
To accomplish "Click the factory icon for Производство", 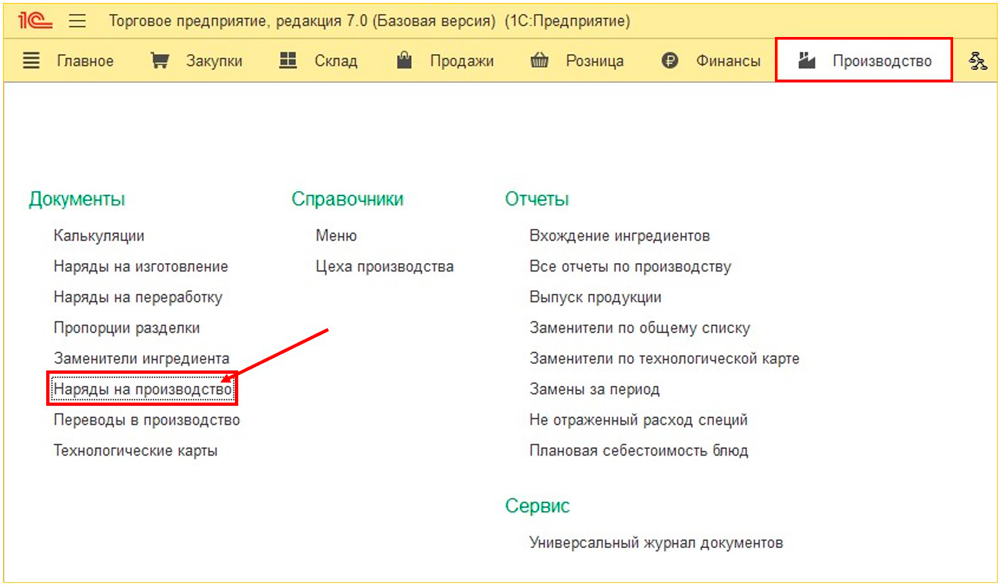I will coord(807,61).
